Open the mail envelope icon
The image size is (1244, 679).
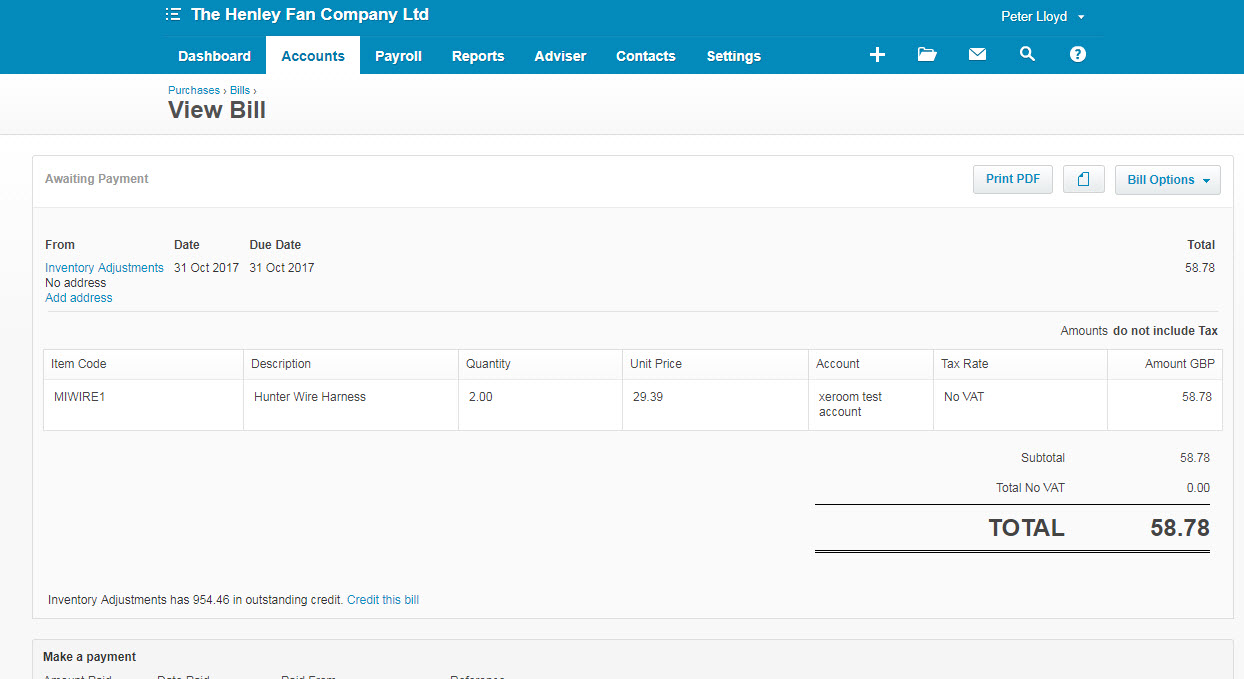tap(977, 55)
